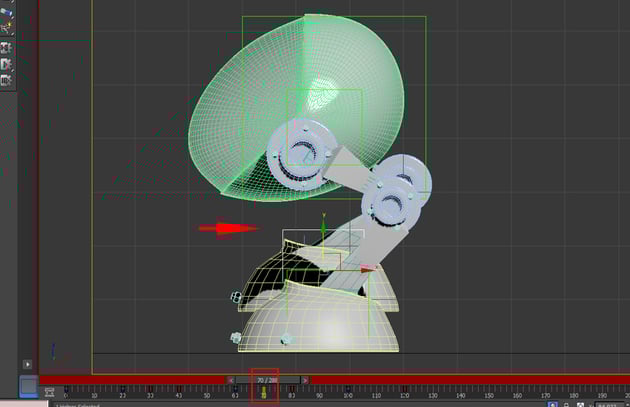The width and height of the screenshot is (630, 407).
Task: Click the first of three stacked left toolbar icons
Action: (6, 48)
